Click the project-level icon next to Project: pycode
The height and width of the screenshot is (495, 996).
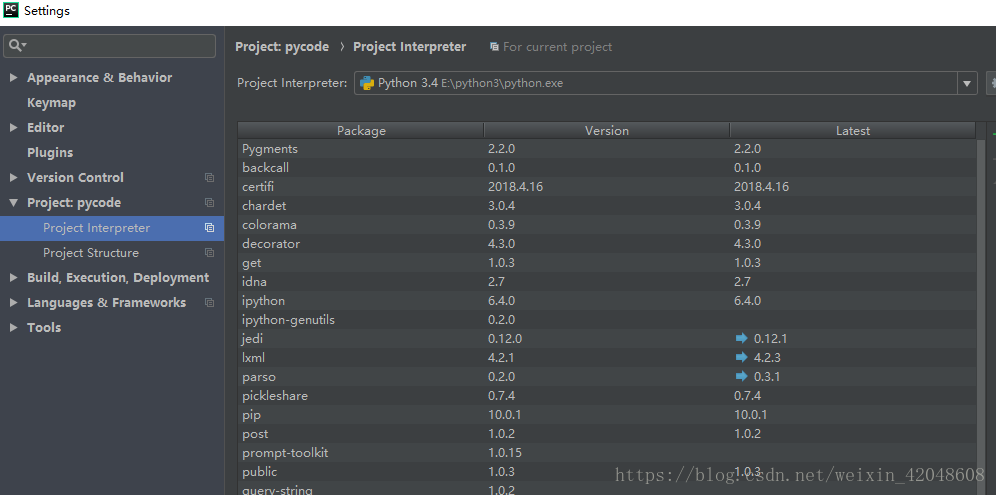click(x=209, y=203)
